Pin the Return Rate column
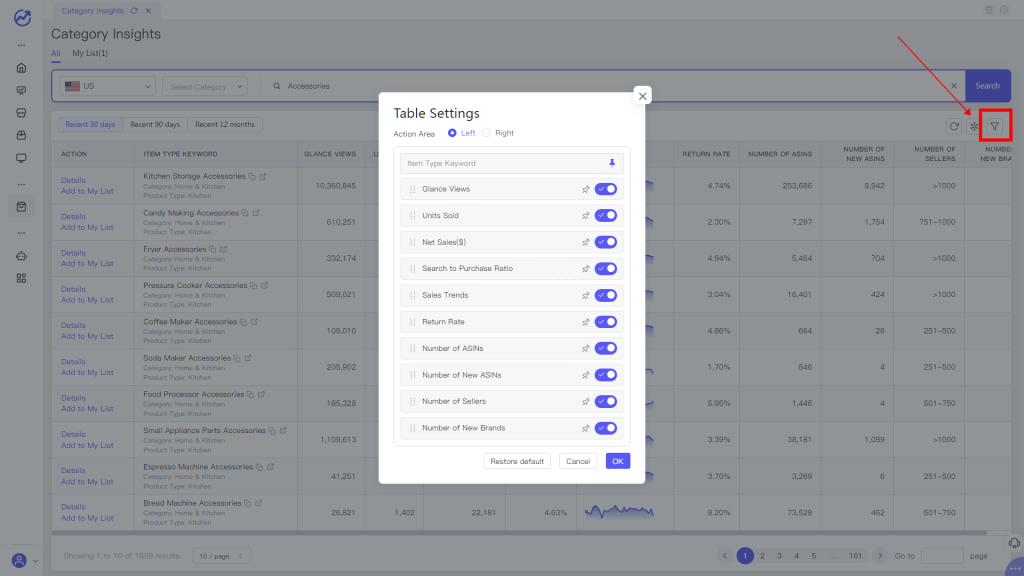Screen dimensions: 1024x576 [x=585, y=322]
